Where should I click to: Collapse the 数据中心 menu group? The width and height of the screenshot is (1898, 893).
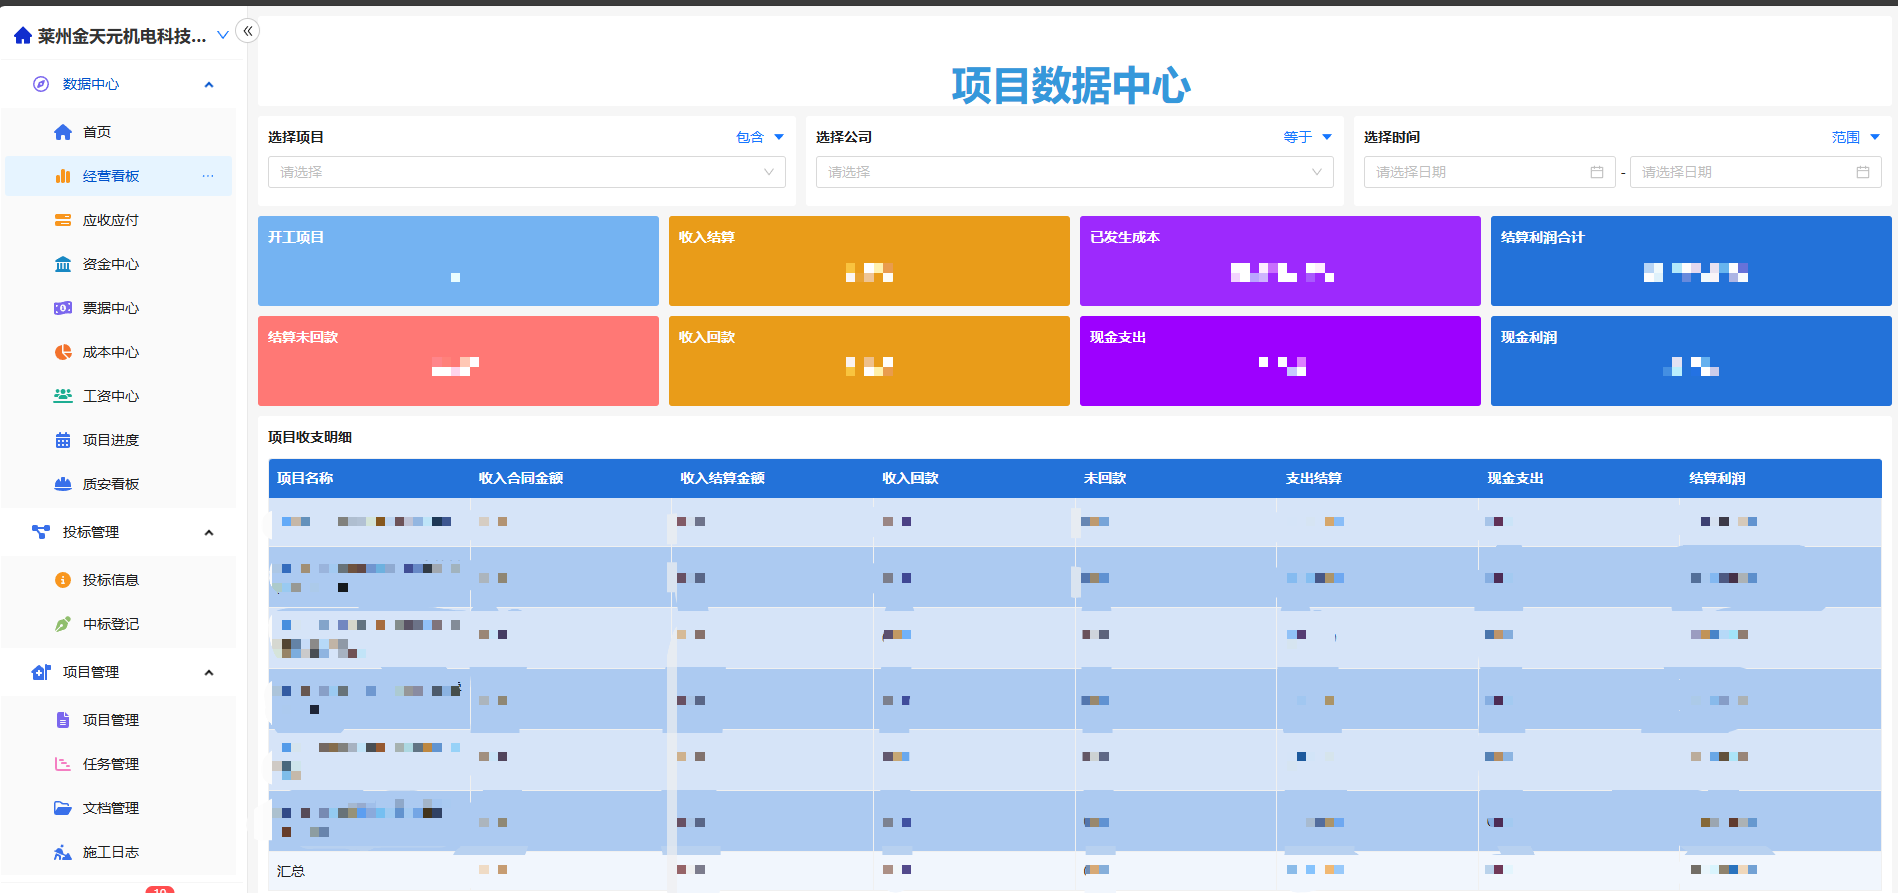[x=209, y=85]
